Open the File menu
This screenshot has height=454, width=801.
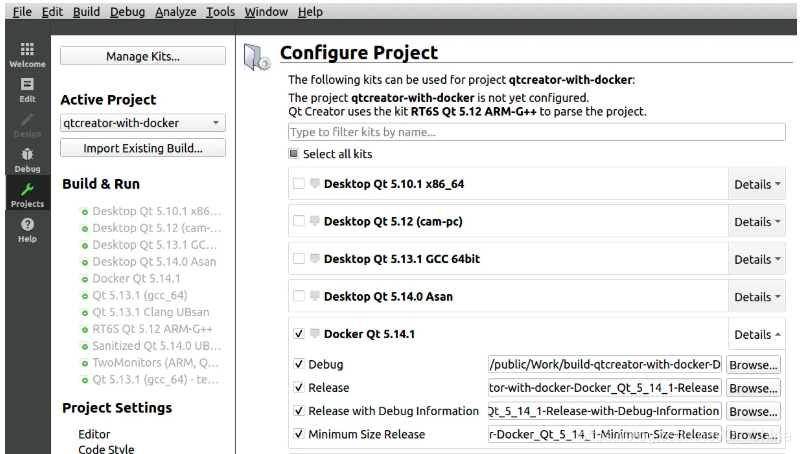[x=22, y=12]
